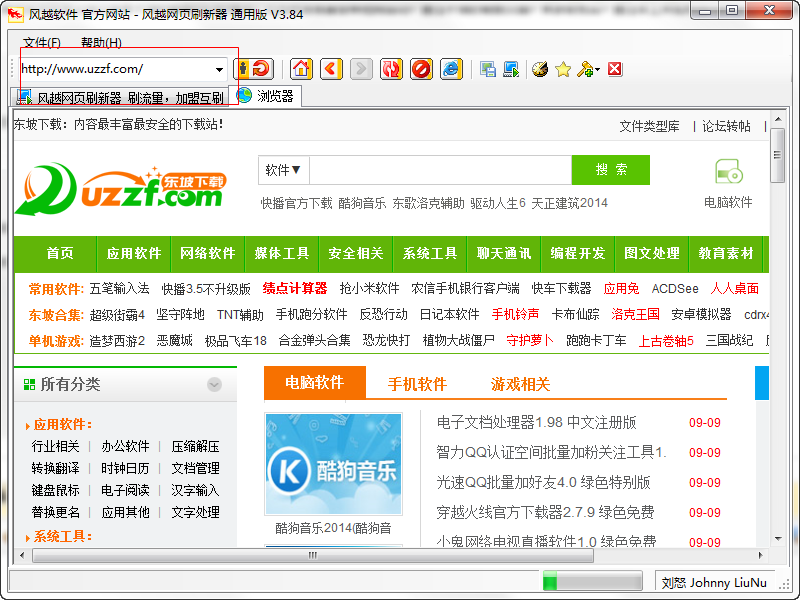Click the application icon in the title bar

tap(15, 14)
